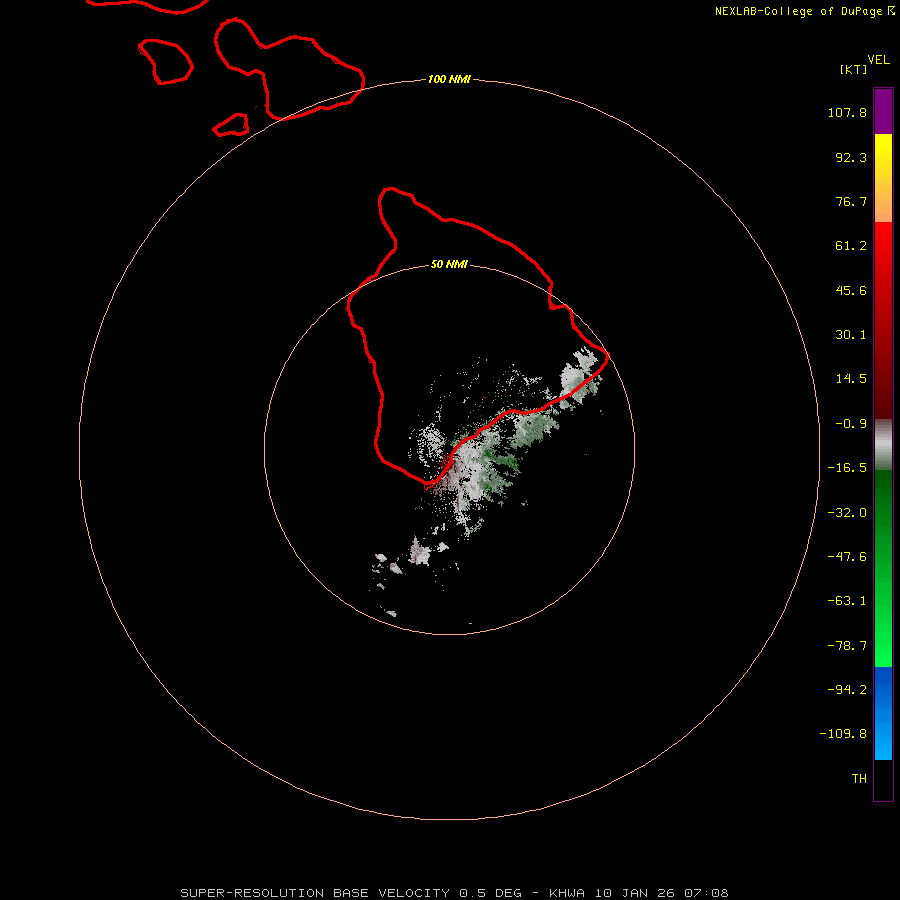
Task: Click the -47.6 velocity scale value
Action: pyautogui.click(x=847, y=557)
